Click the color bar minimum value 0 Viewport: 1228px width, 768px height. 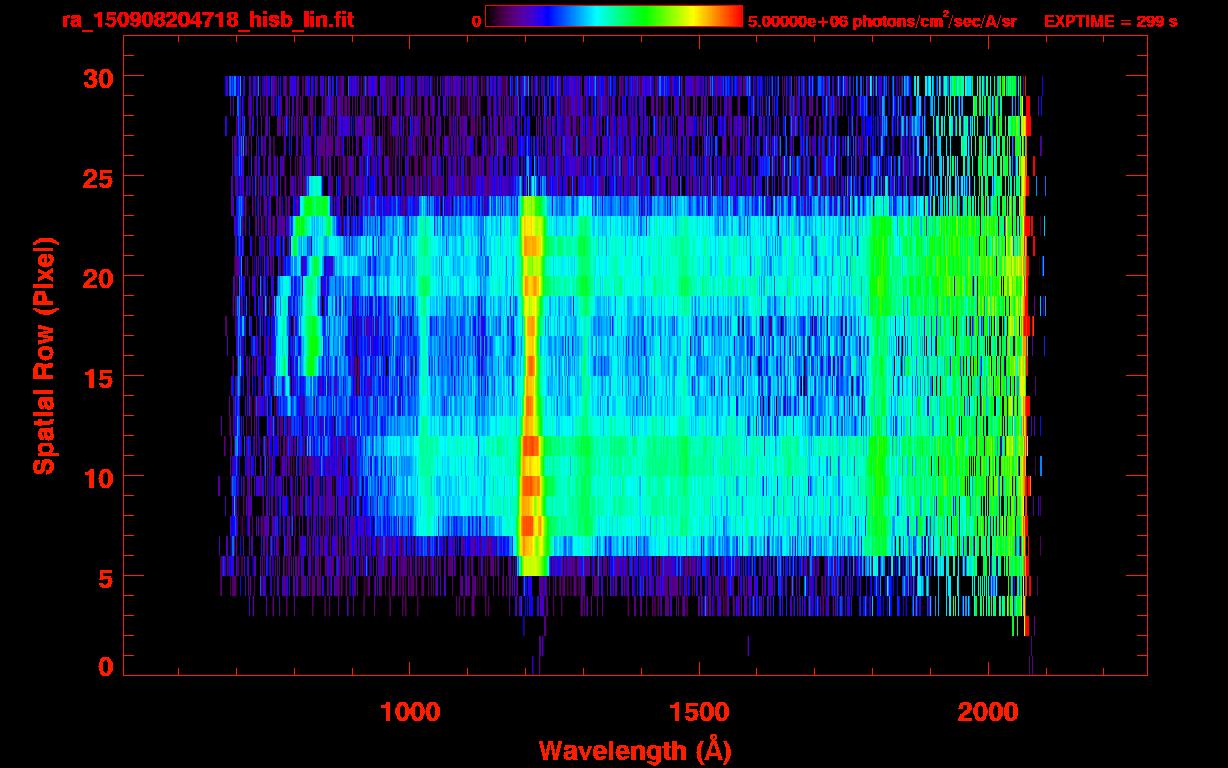click(476, 22)
